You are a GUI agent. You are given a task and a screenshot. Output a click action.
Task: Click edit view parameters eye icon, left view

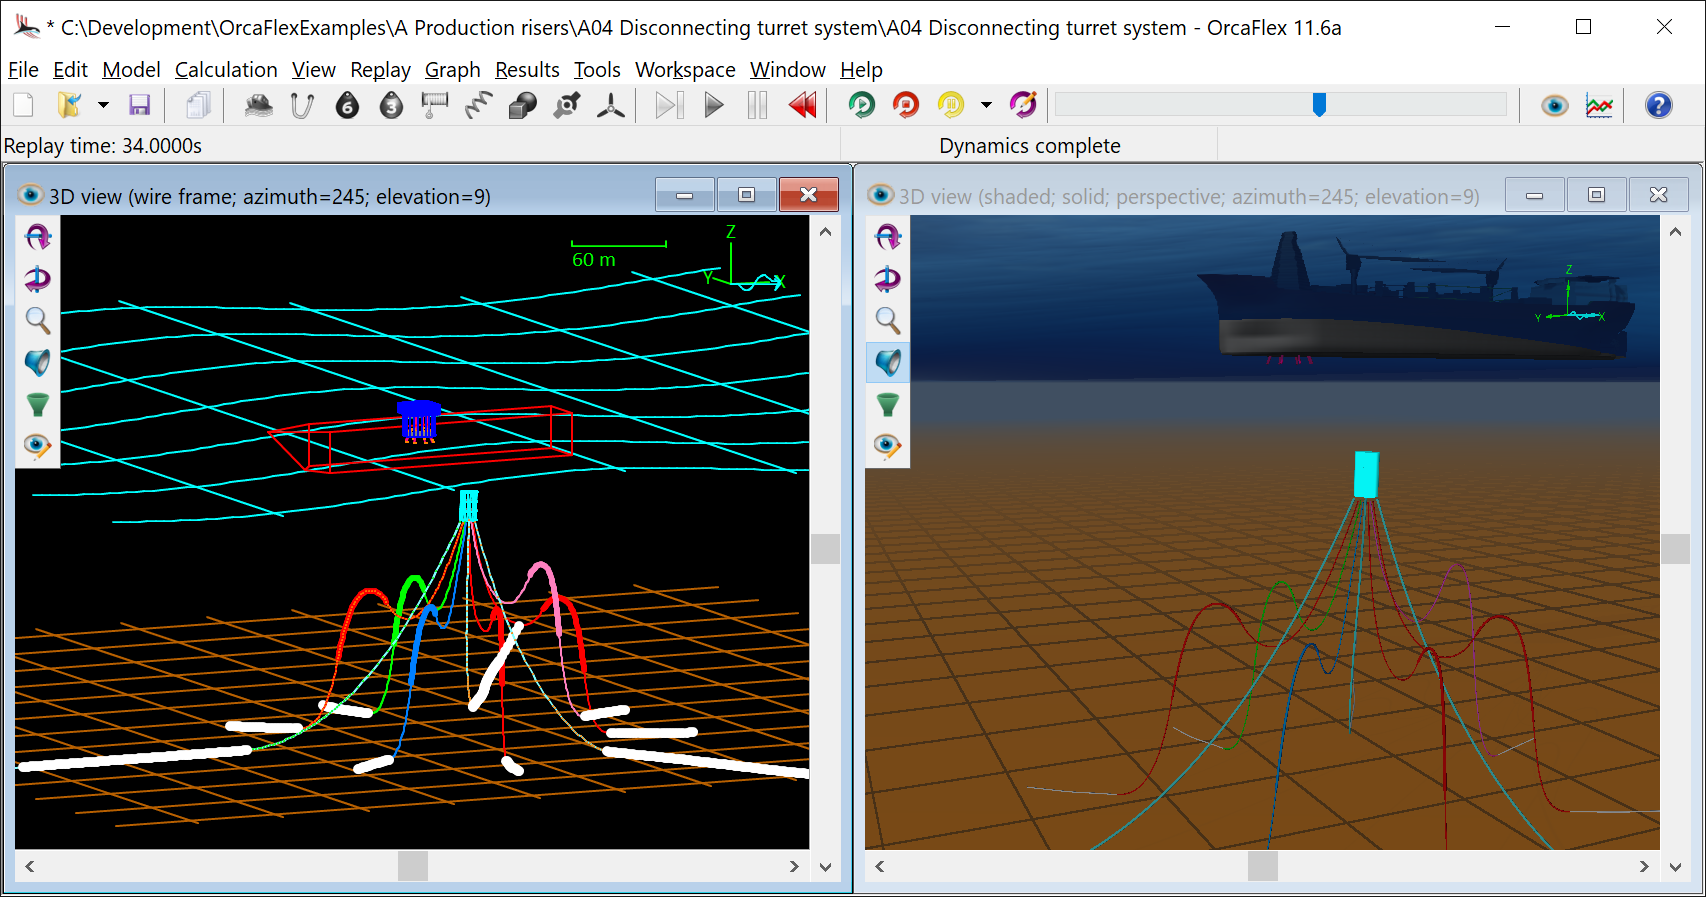click(37, 446)
